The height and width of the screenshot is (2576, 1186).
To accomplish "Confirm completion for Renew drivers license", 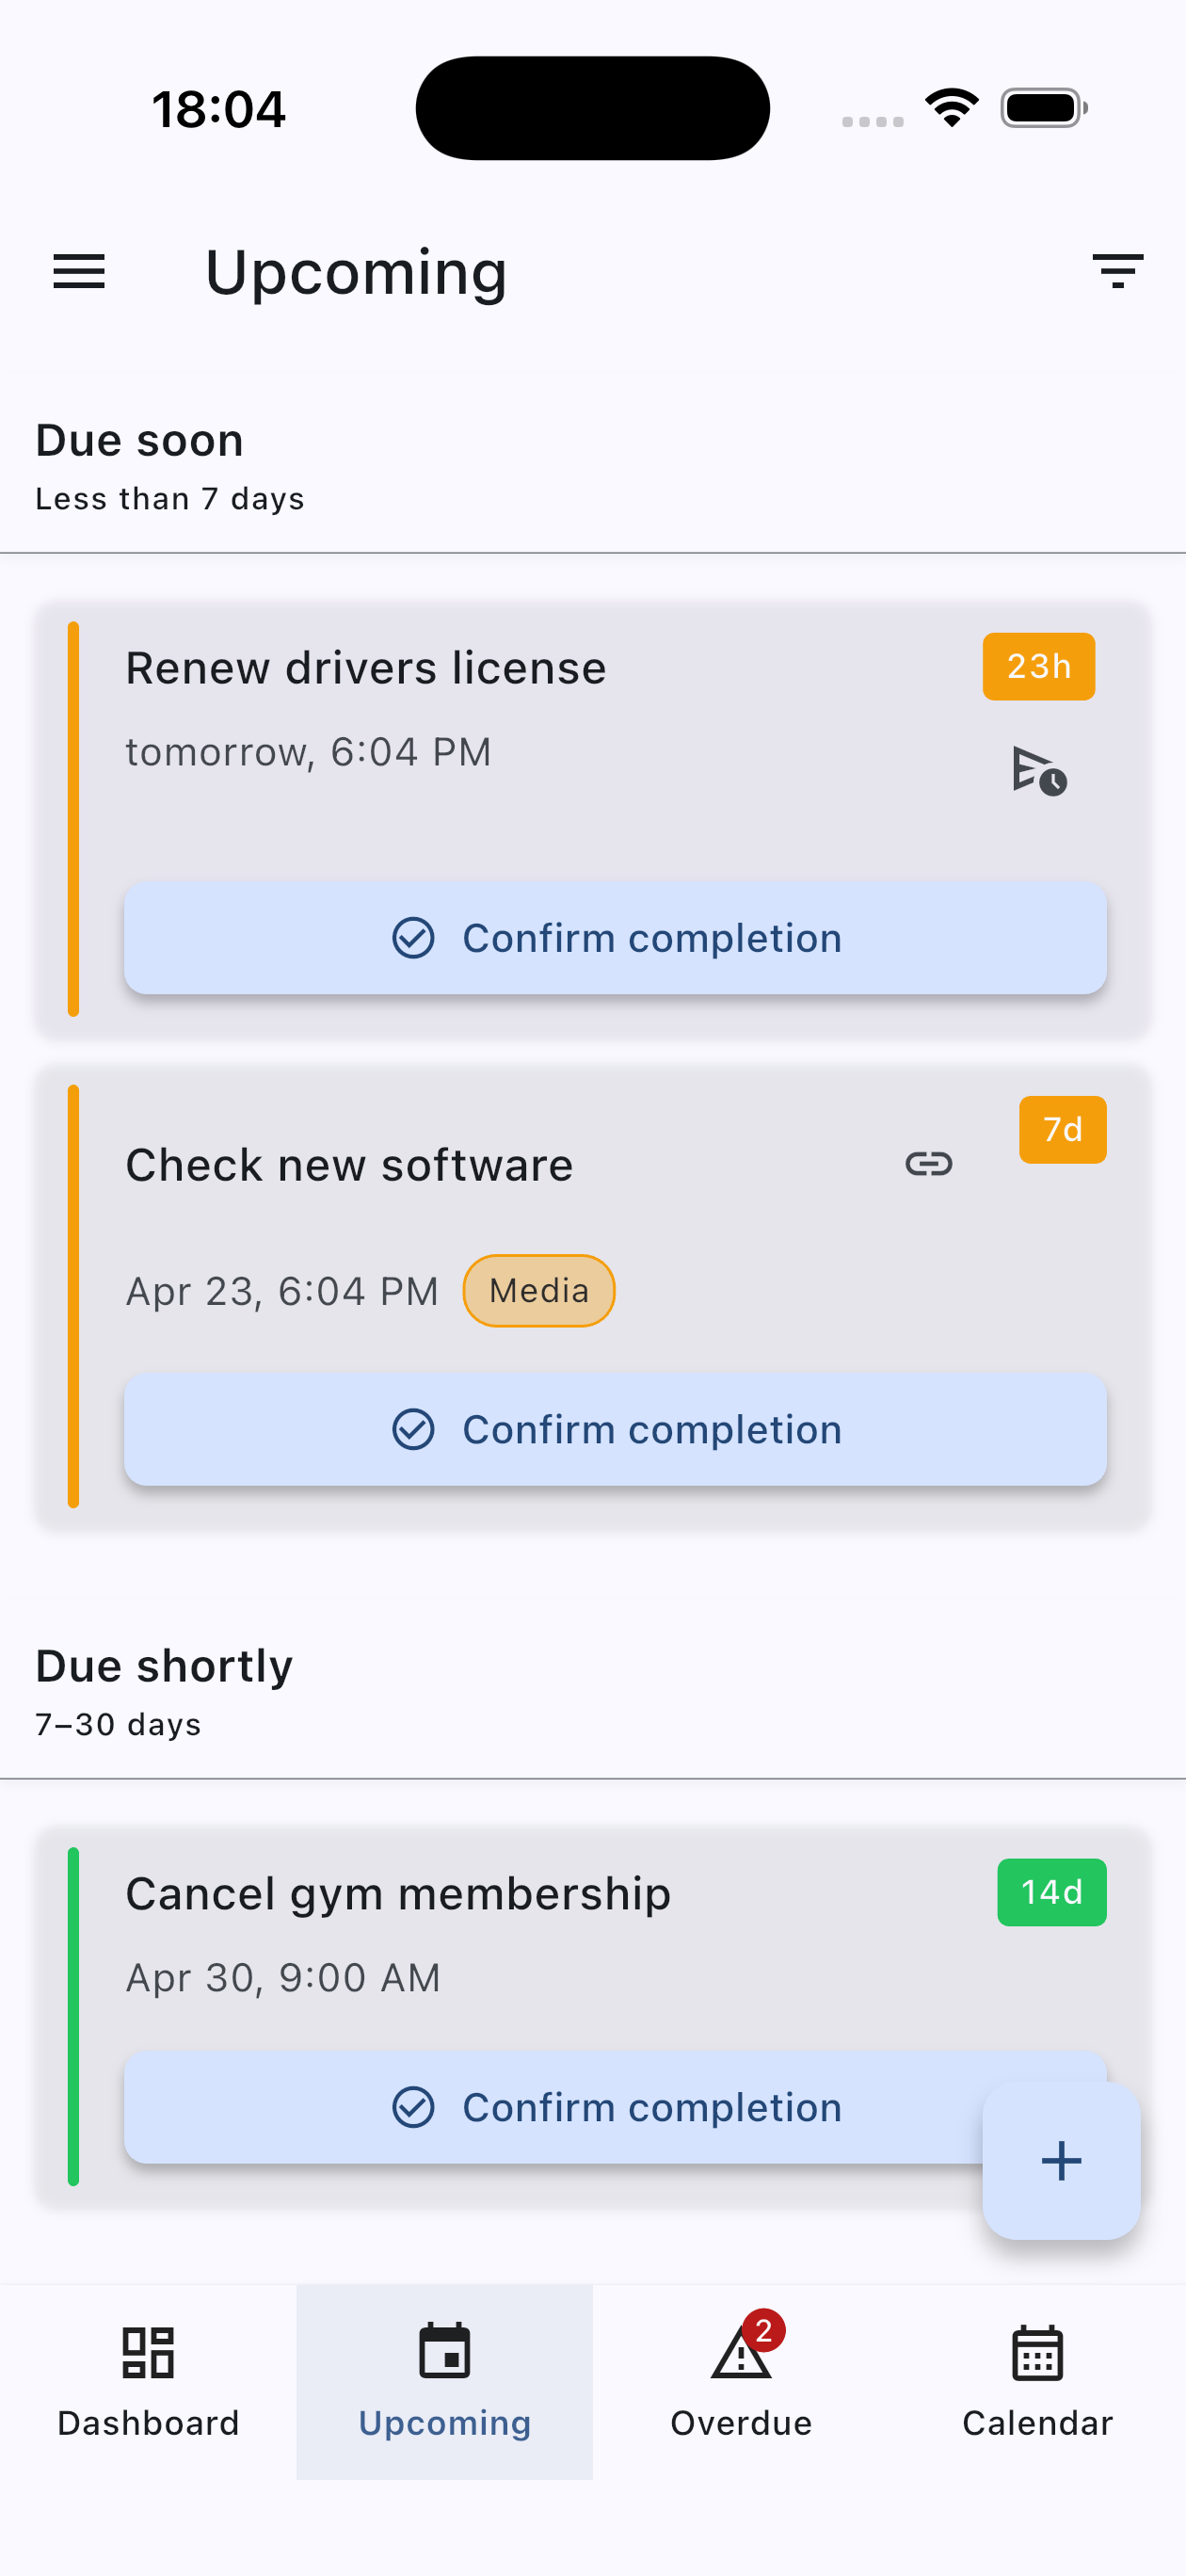I will [615, 938].
